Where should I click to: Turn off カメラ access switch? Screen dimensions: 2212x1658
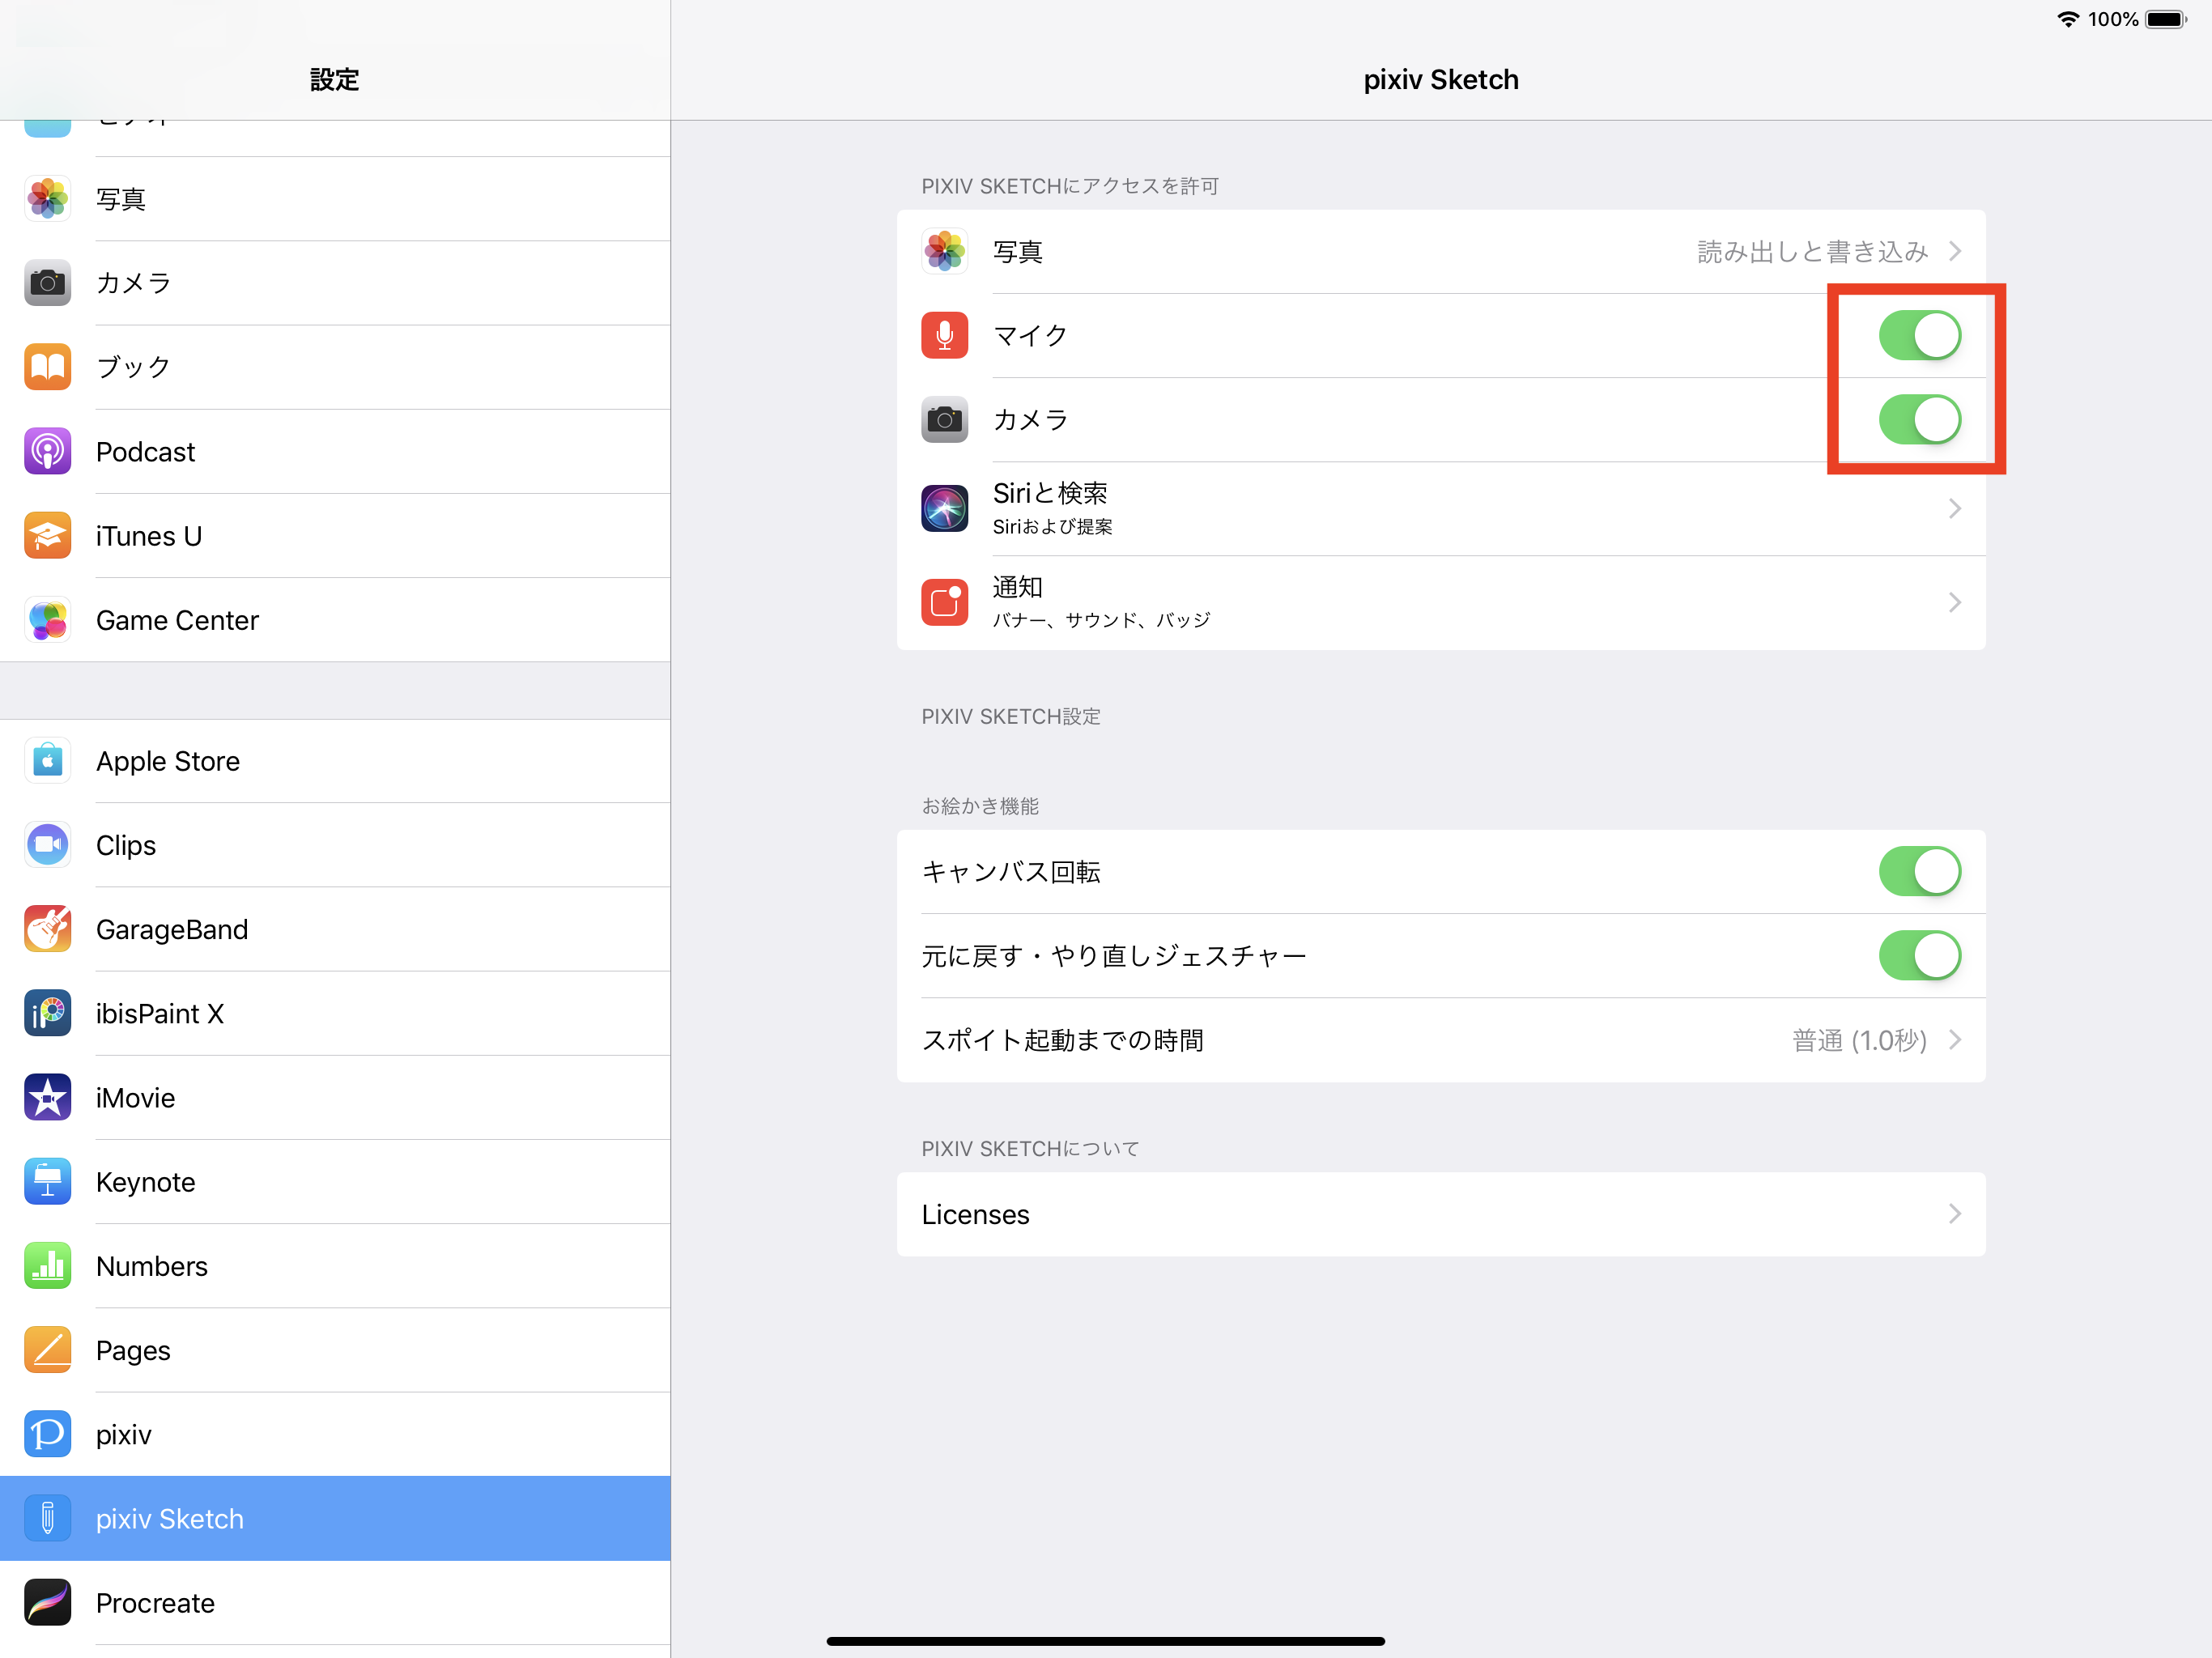point(1919,419)
